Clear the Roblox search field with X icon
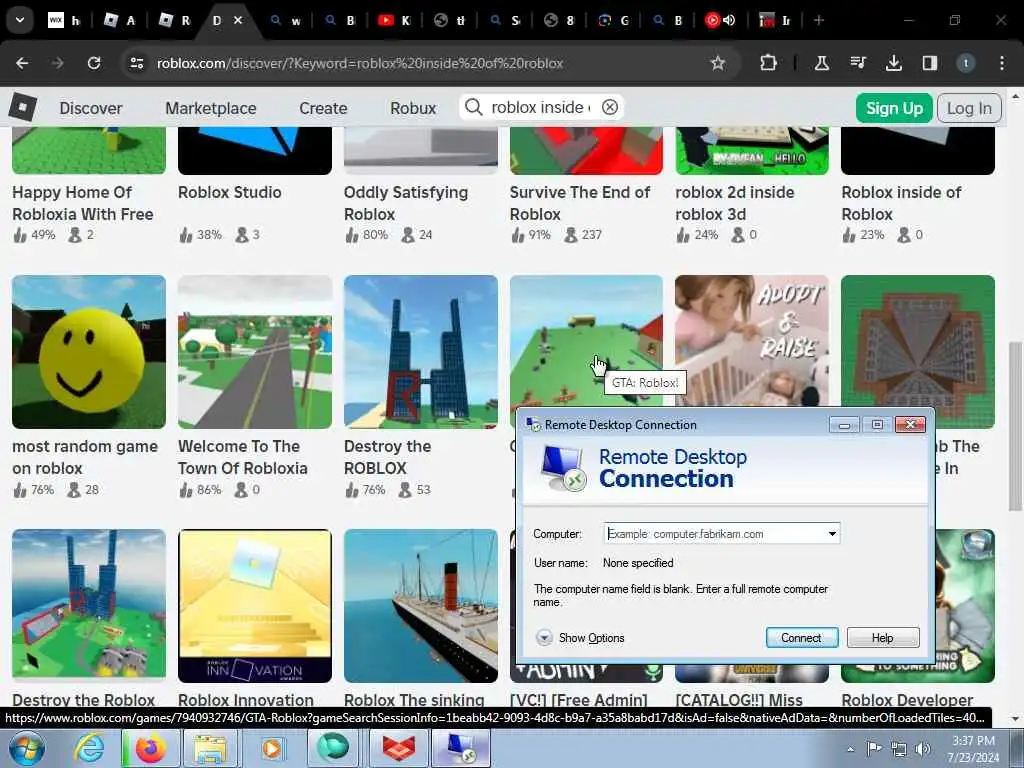Viewport: 1024px width, 768px height. (x=609, y=107)
